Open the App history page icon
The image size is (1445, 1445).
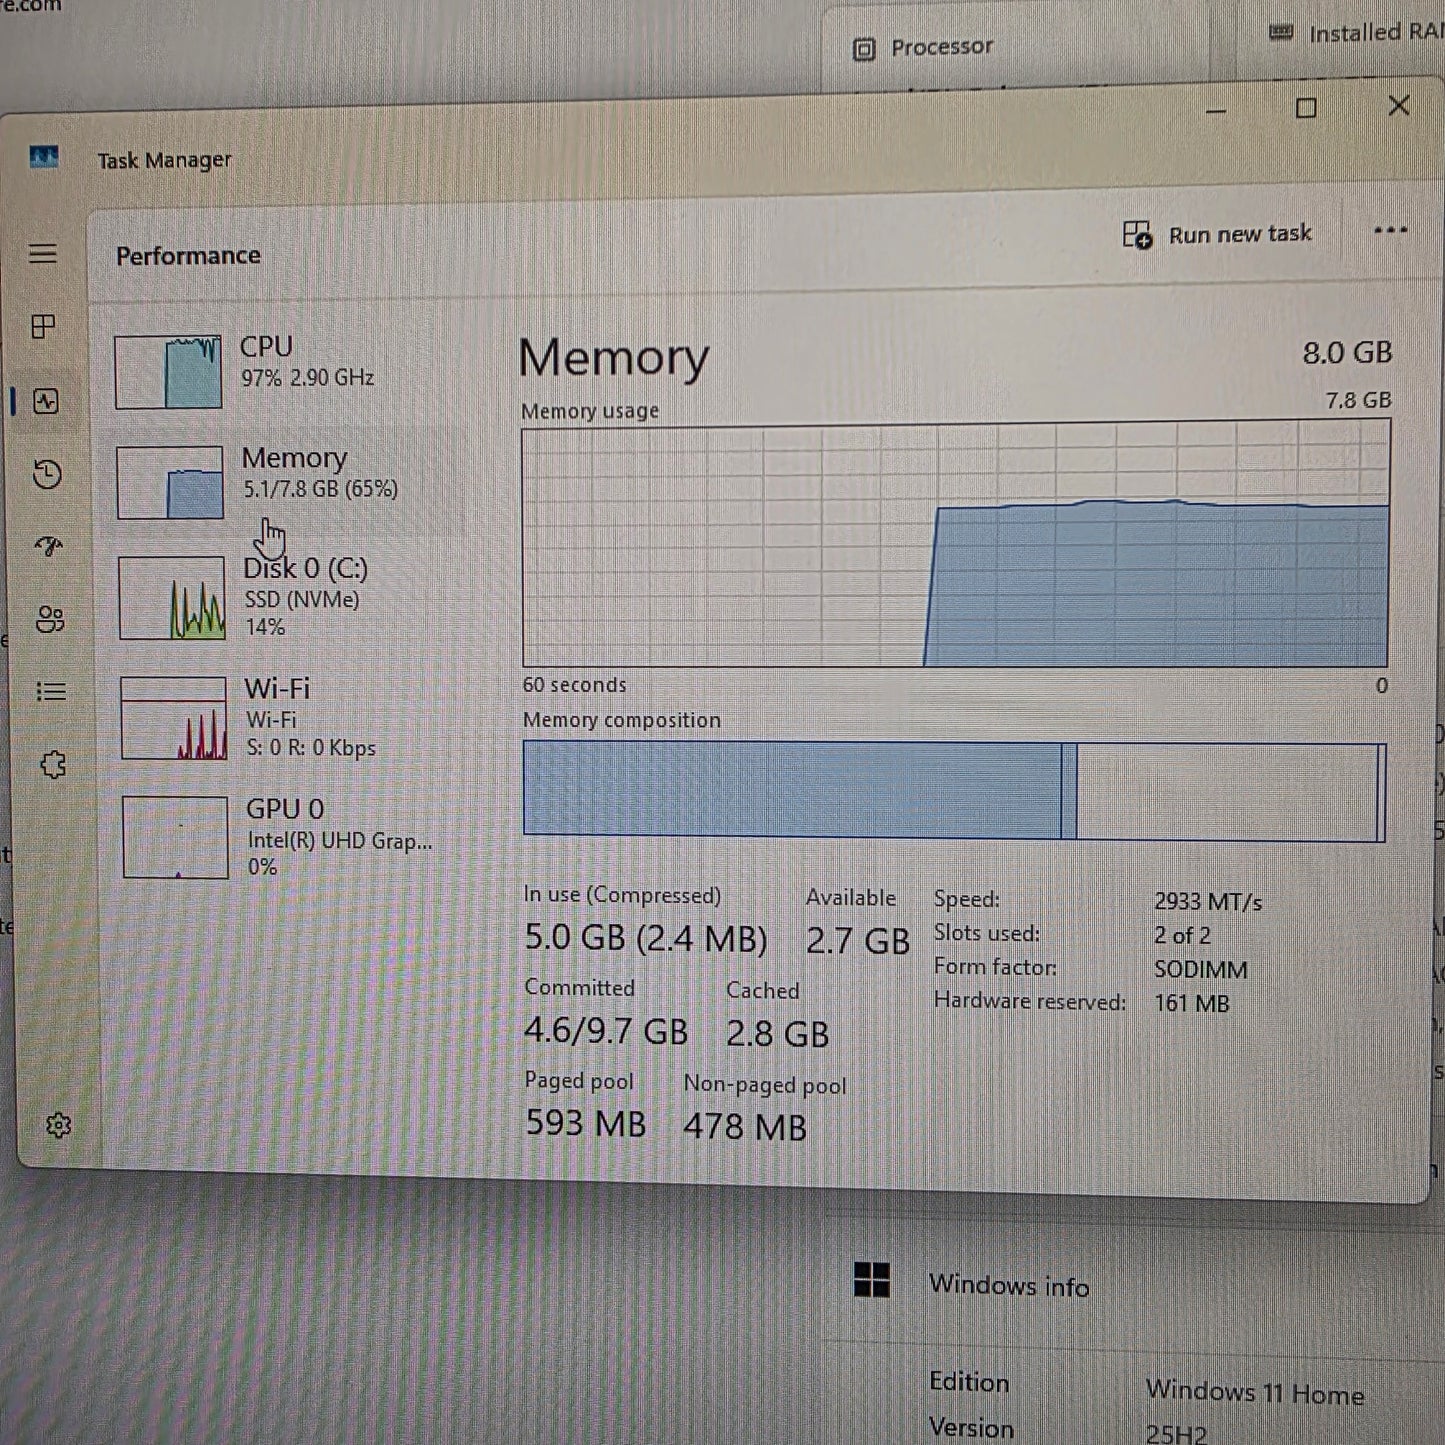click(47, 474)
